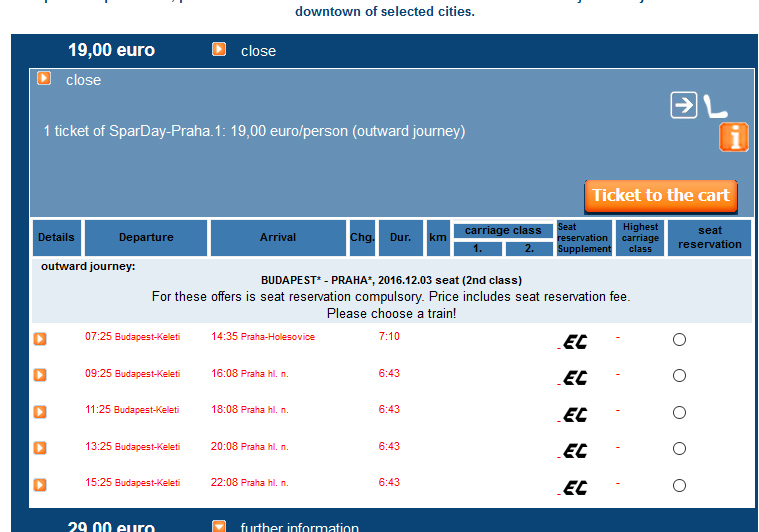Click the 22:08 Praha hl. n. arrival
This screenshot has width=759, height=532.
click(x=250, y=483)
